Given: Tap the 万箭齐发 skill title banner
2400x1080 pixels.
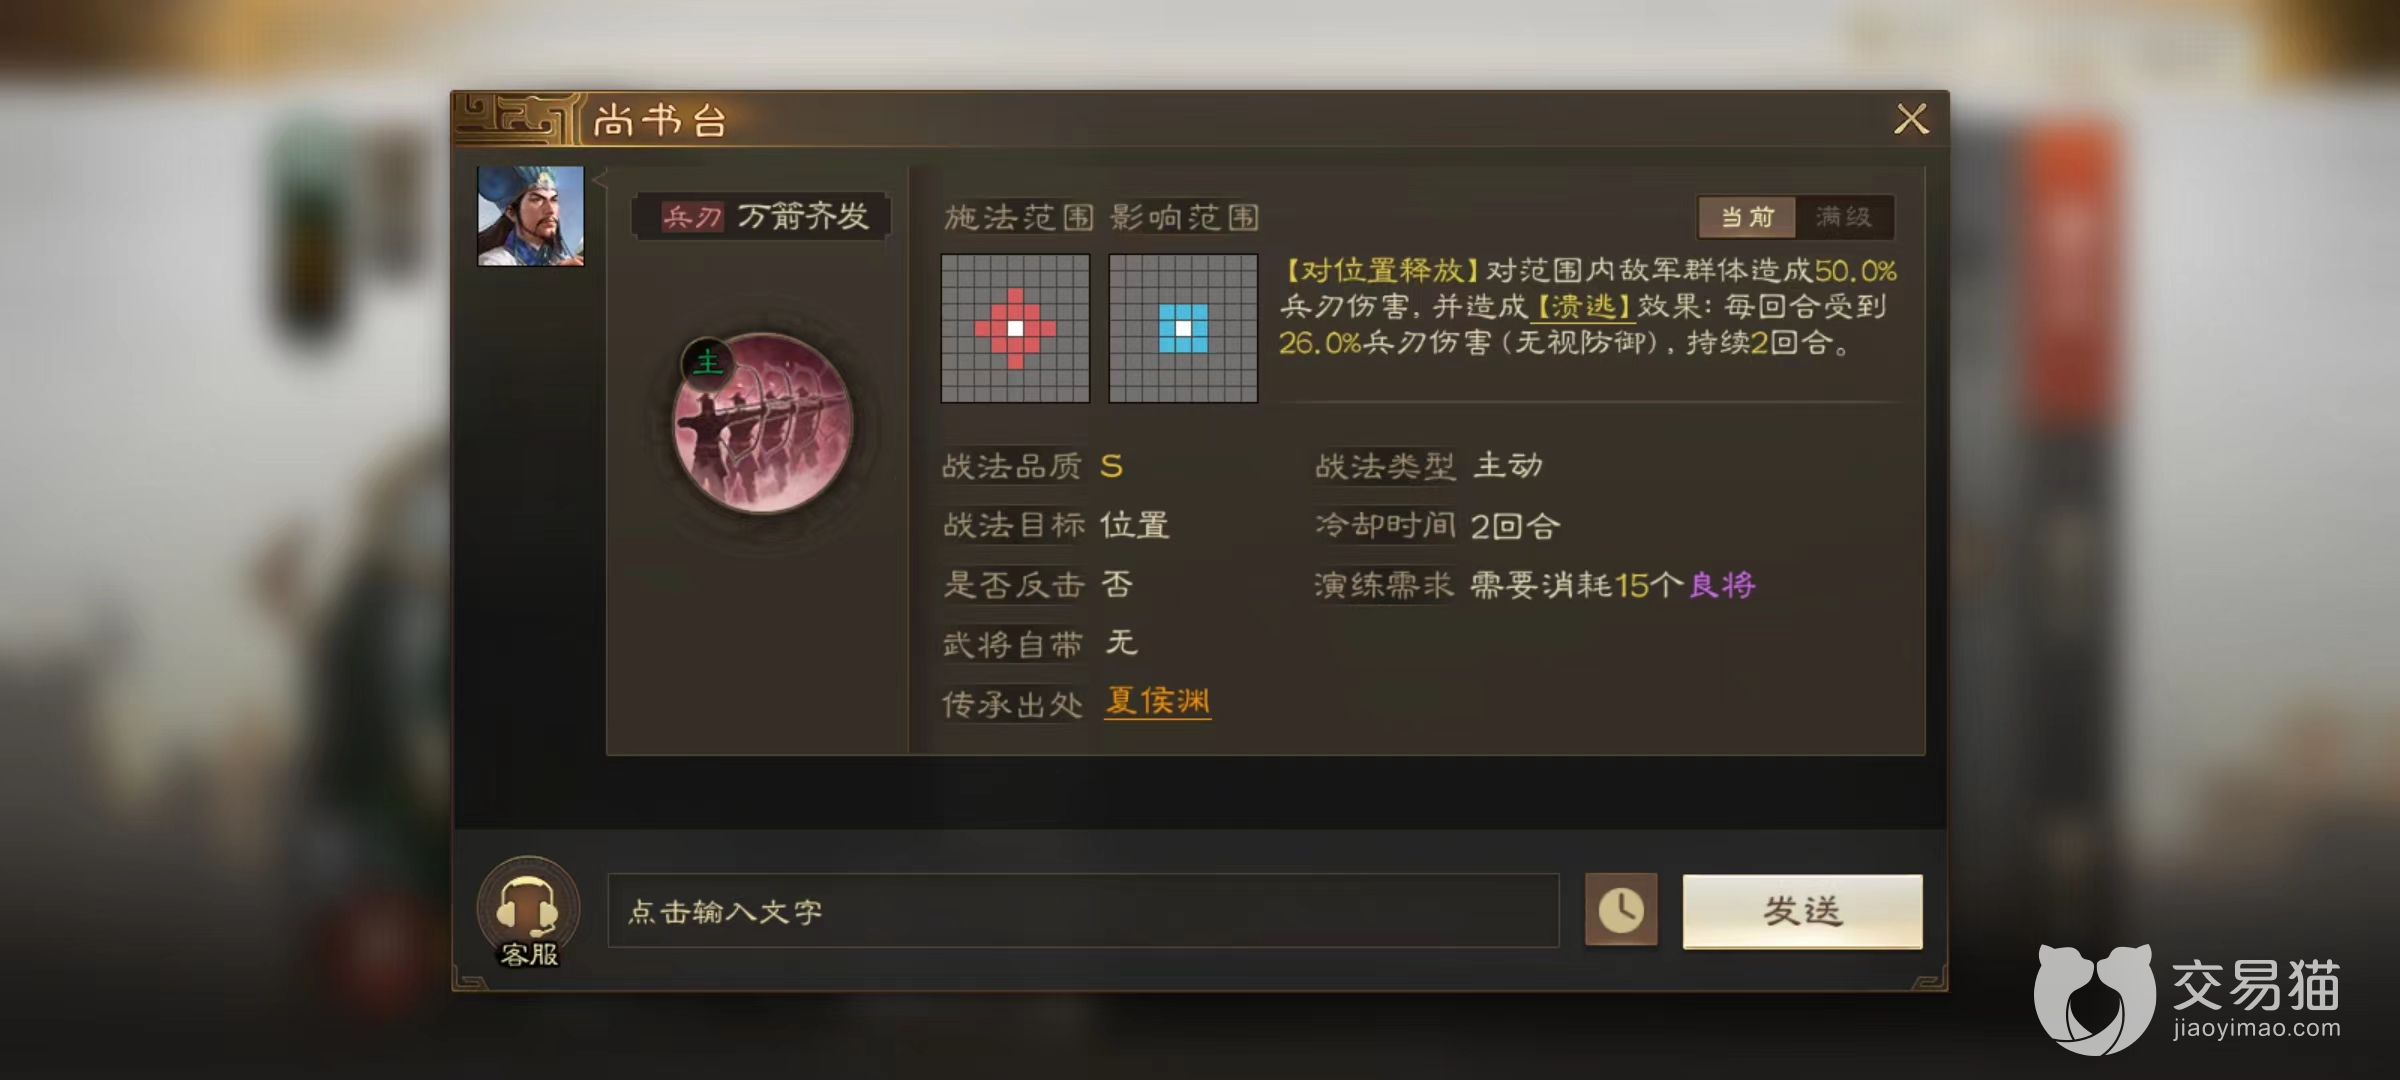Looking at the screenshot, I should pyautogui.click(x=761, y=216).
